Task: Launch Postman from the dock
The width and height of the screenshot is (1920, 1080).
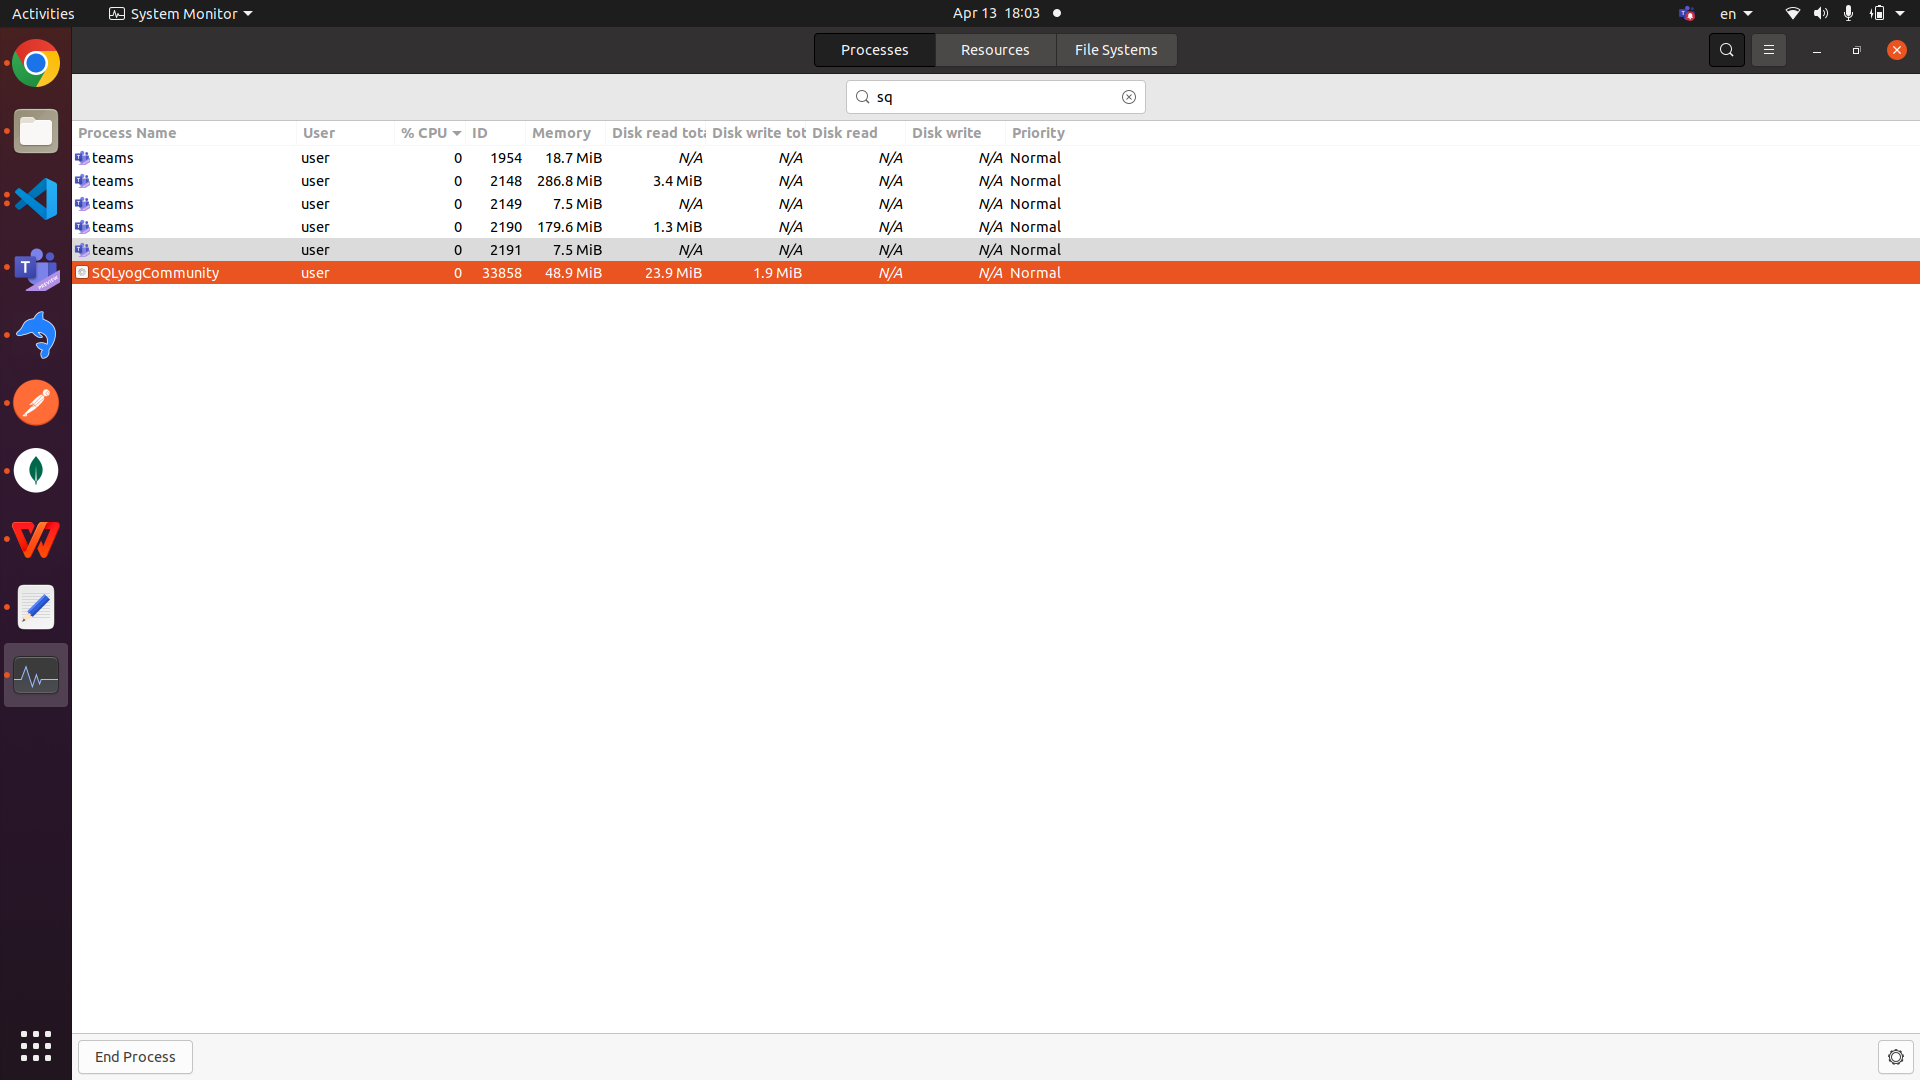Action: click(36, 403)
